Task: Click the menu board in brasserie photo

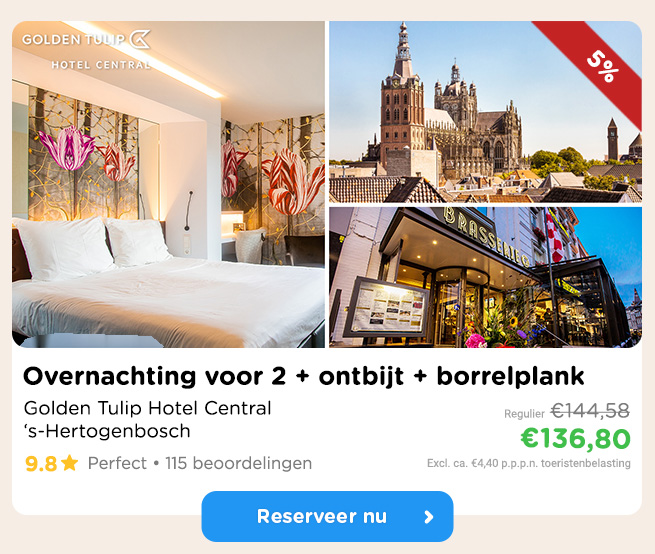Action: pyautogui.click(x=386, y=307)
